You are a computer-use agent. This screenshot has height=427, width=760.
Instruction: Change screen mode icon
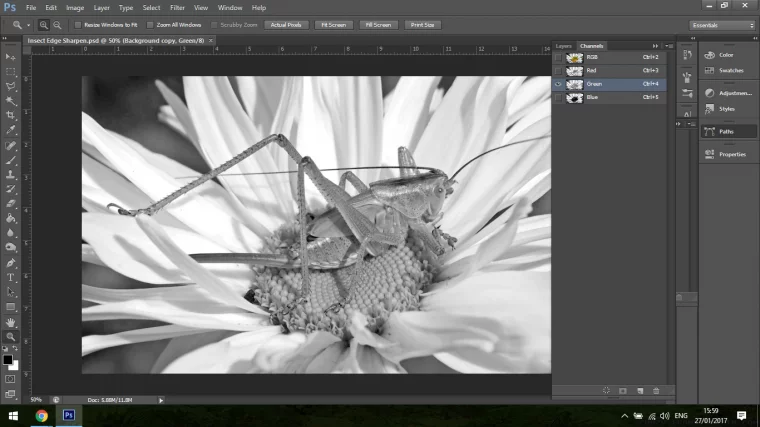10,394
